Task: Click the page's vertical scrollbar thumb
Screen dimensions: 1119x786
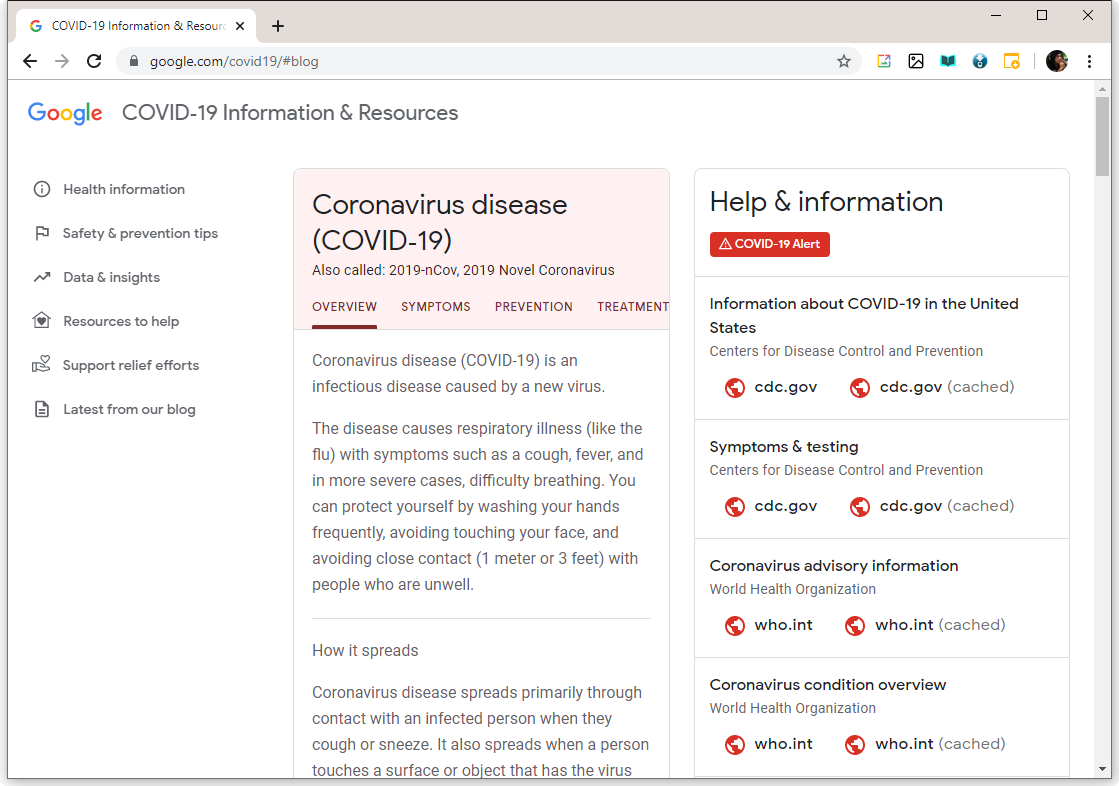Action: [x=1102, y=135]
